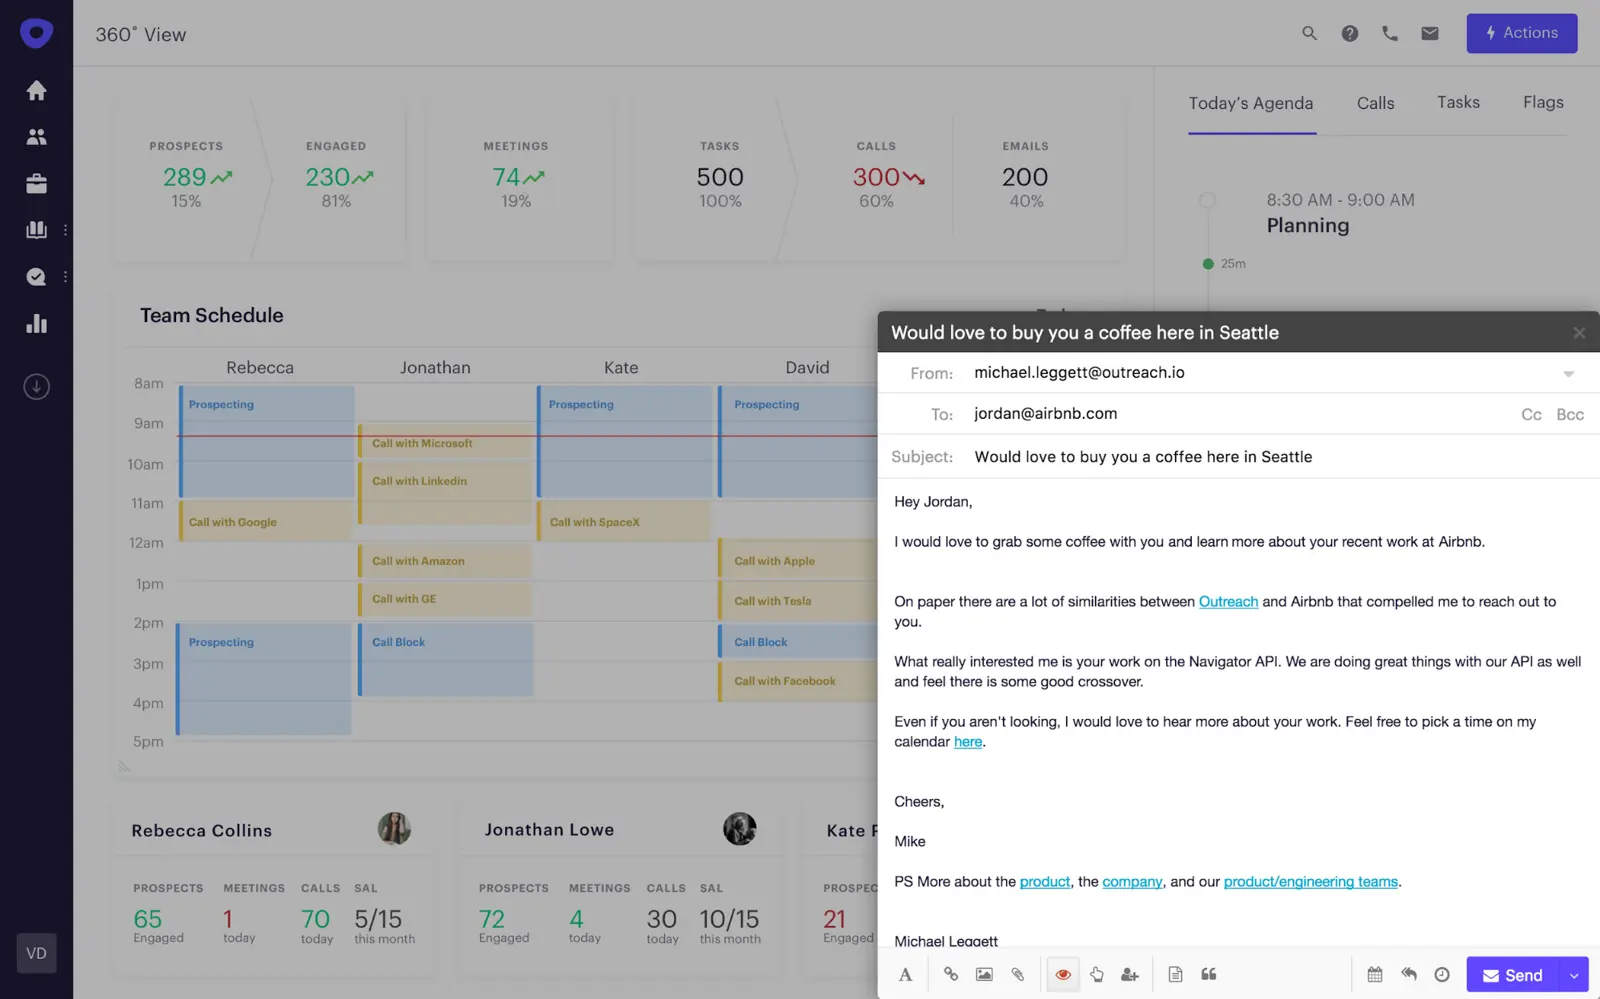This screenshot has height=999, width=1600.
Task: Switch to the Calls tab
Action: click(x=1375, y=103)
